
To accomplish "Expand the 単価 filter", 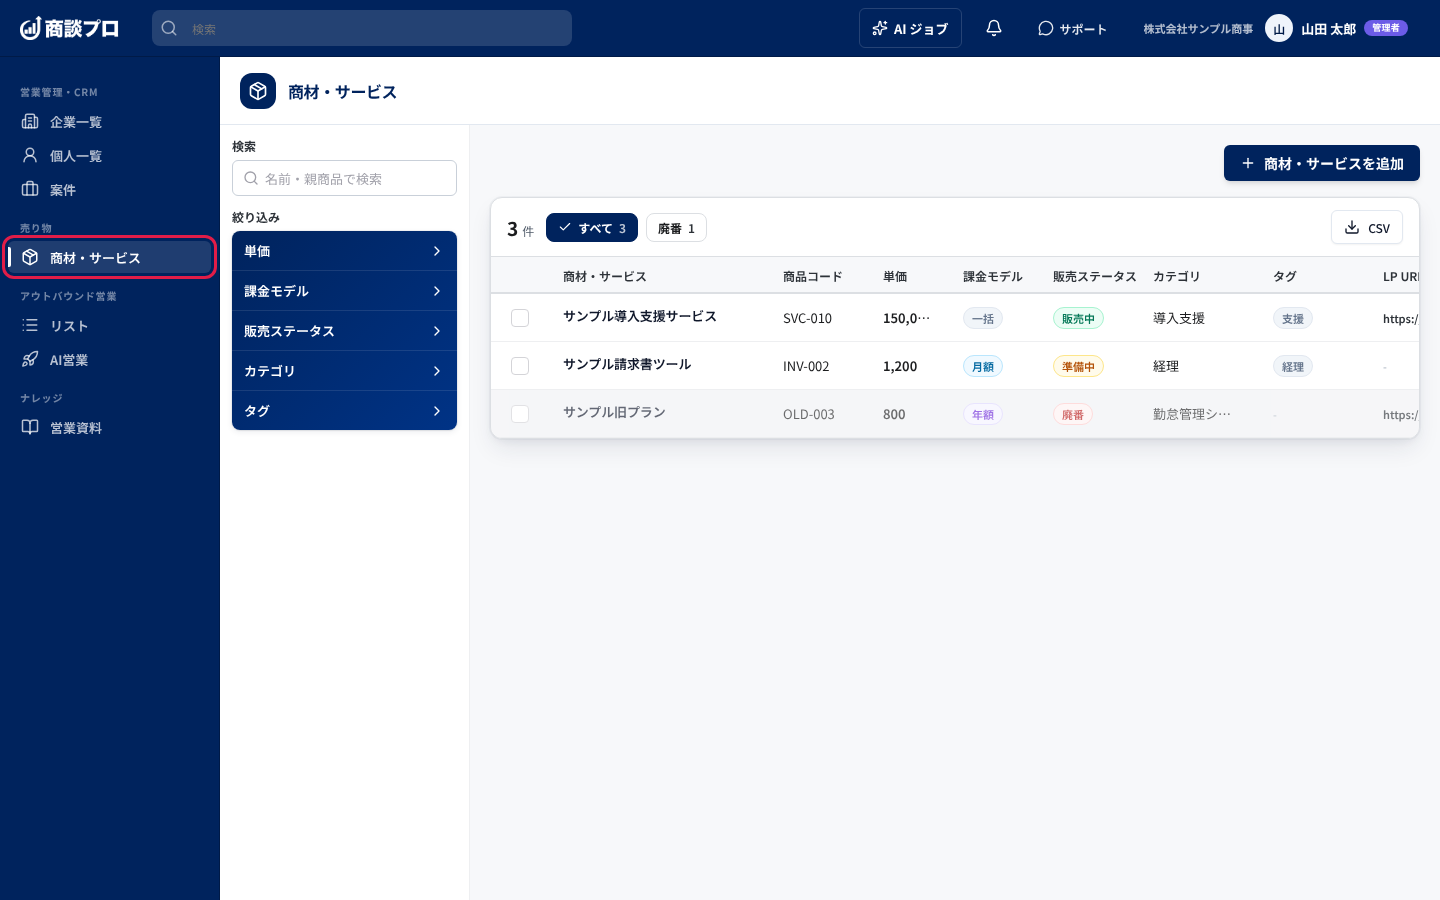I will [x=344, y=251].
